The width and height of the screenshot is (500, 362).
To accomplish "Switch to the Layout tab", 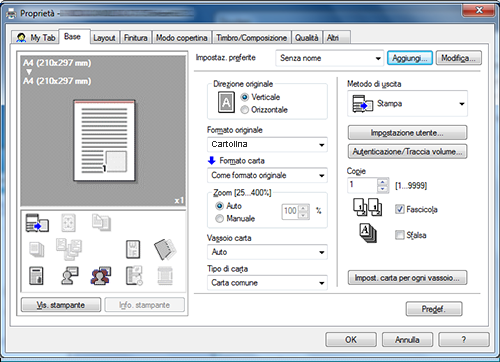I will pyautogui.click(x=104, y=38).
